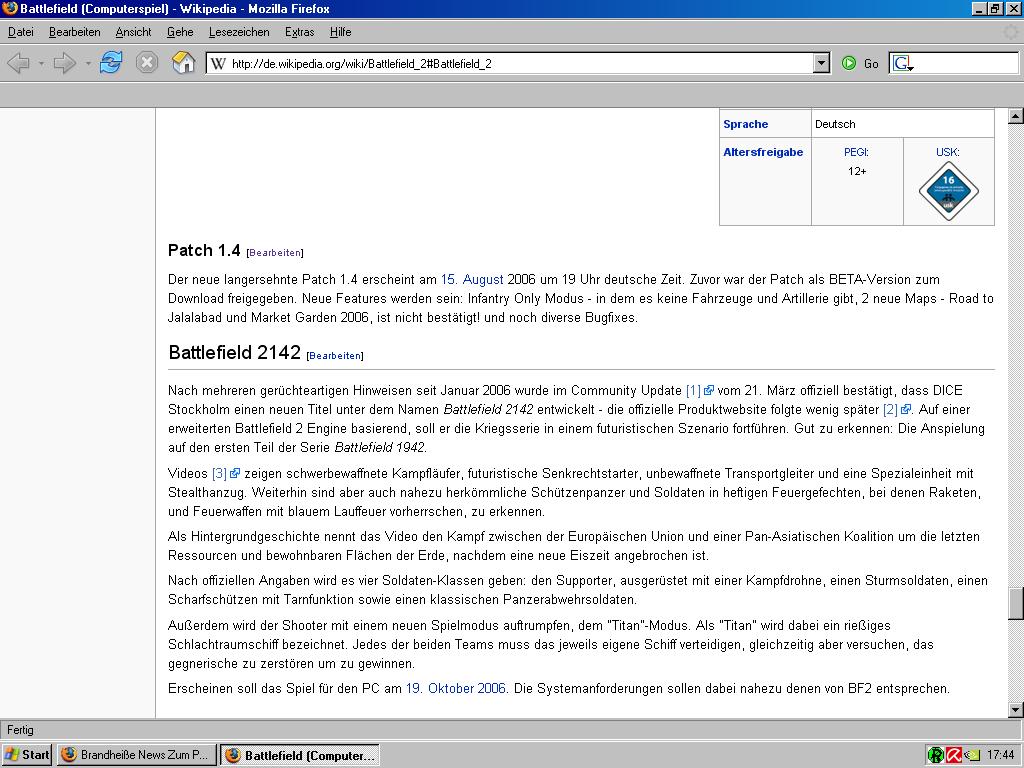1024x768 pixels.
Task: Open the USK link
Action: [x=948, y=152]
